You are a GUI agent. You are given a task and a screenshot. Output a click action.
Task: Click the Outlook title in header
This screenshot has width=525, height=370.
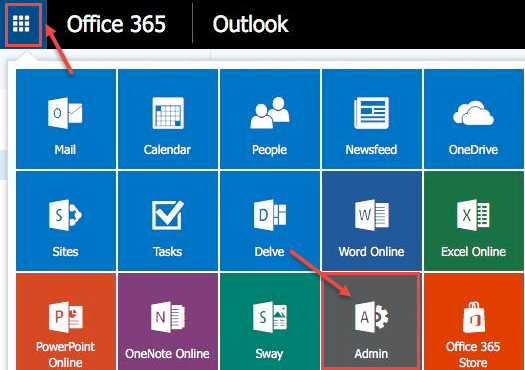point(250,24)
